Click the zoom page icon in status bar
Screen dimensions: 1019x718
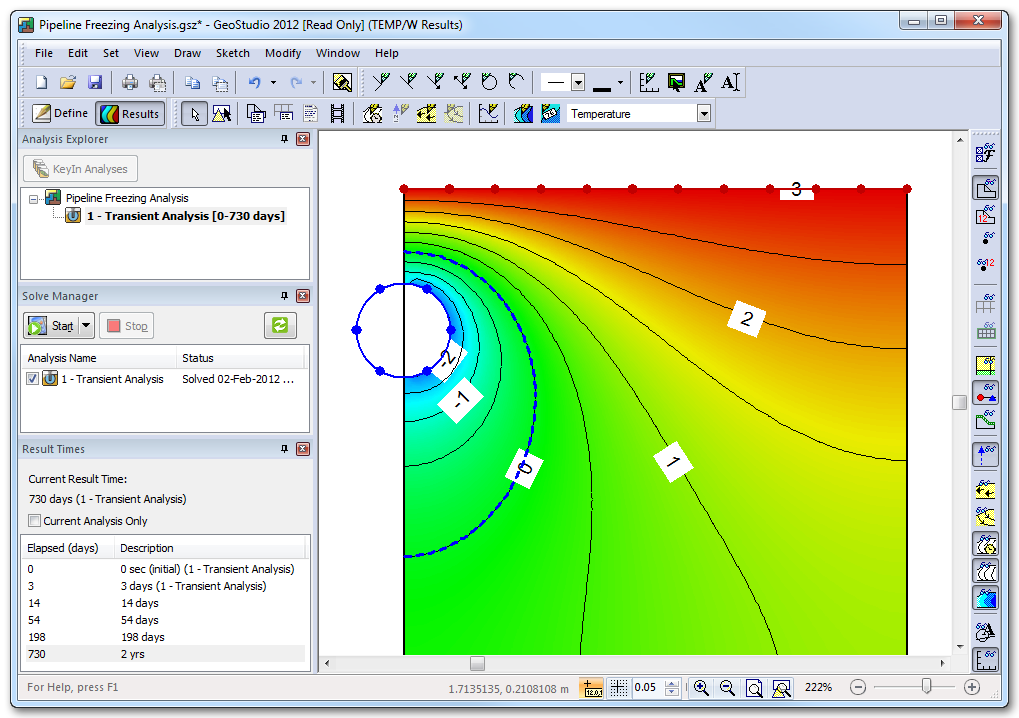pyautogui.click(x=754, y=687)
